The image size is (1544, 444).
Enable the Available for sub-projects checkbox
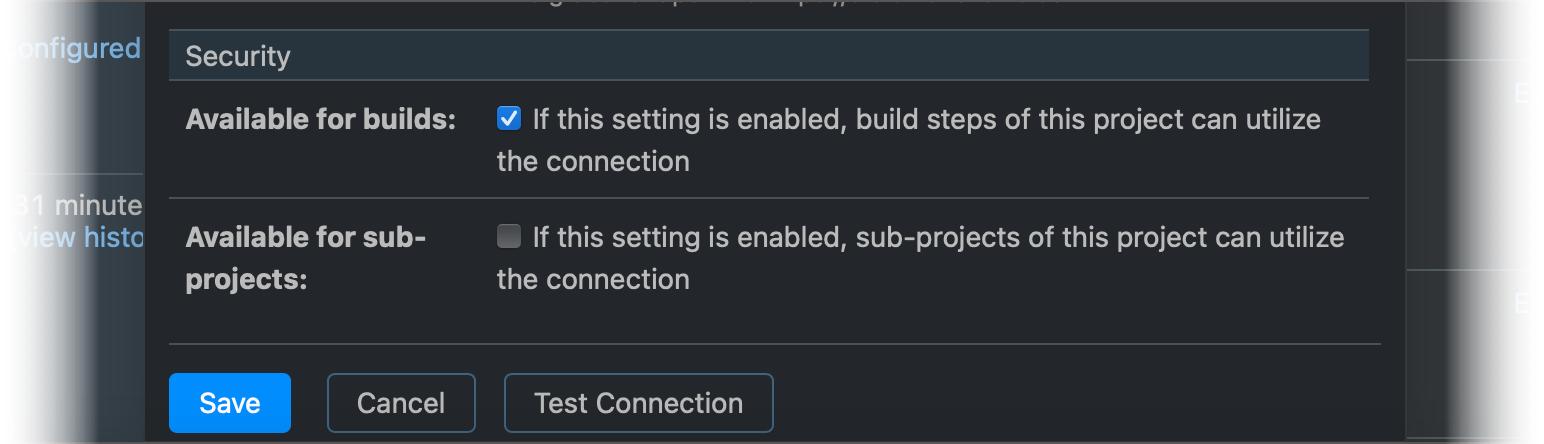click(509, 237)
